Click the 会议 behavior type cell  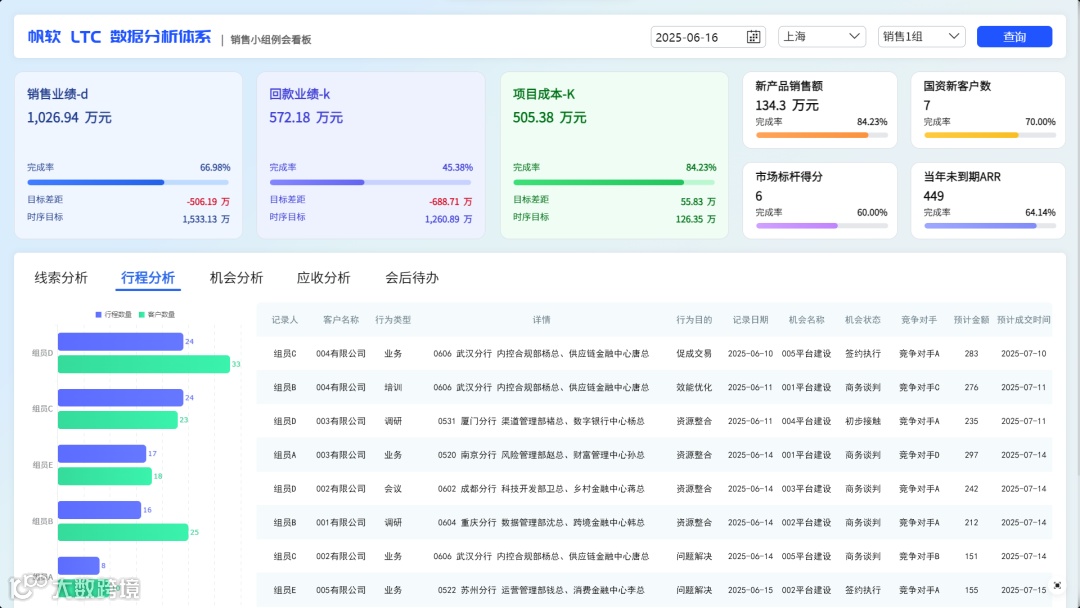click(393, 489)
